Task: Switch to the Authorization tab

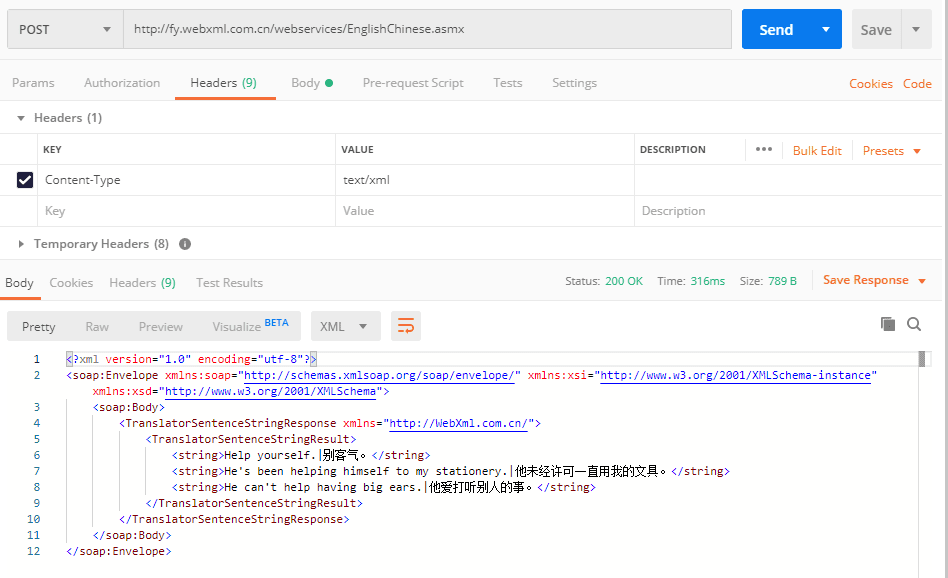Action: coord(122,83)
